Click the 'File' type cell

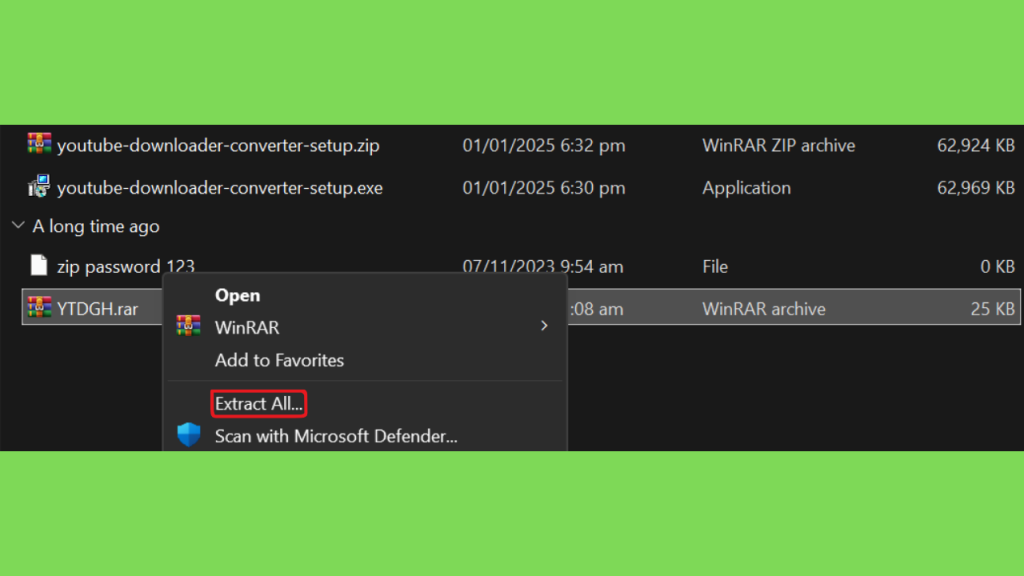click(715, 266)
